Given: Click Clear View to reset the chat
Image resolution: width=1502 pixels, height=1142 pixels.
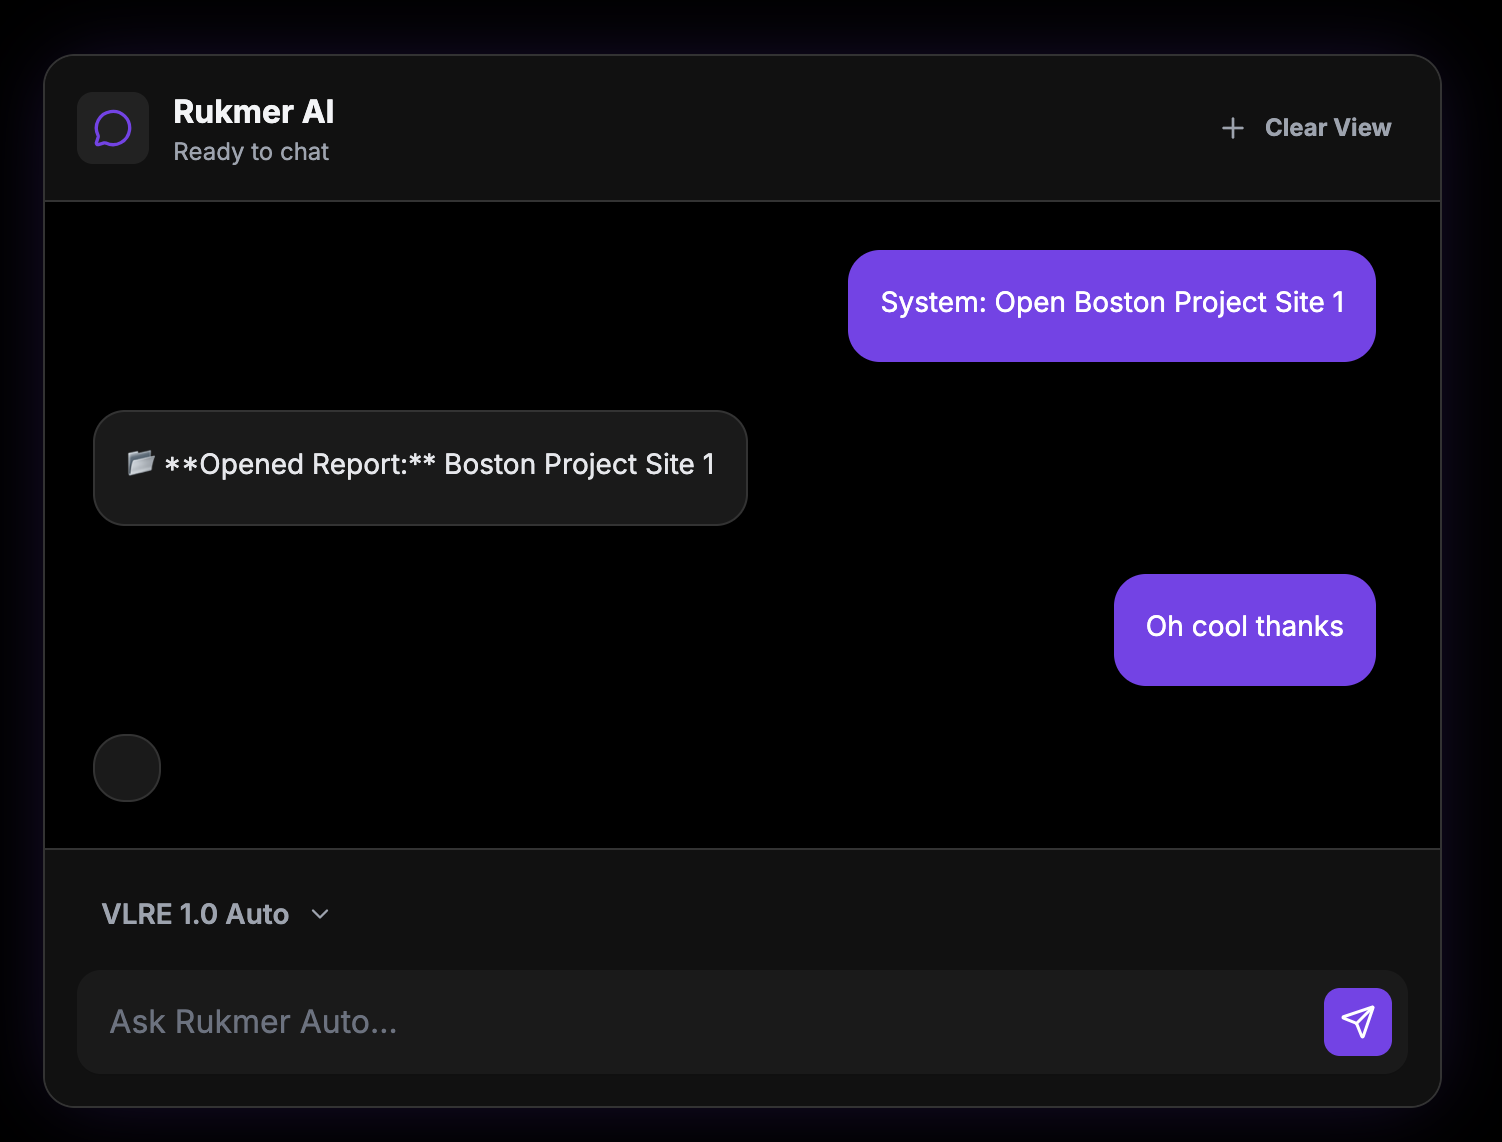Looking at the screenshot, I should click(1328, 127).
